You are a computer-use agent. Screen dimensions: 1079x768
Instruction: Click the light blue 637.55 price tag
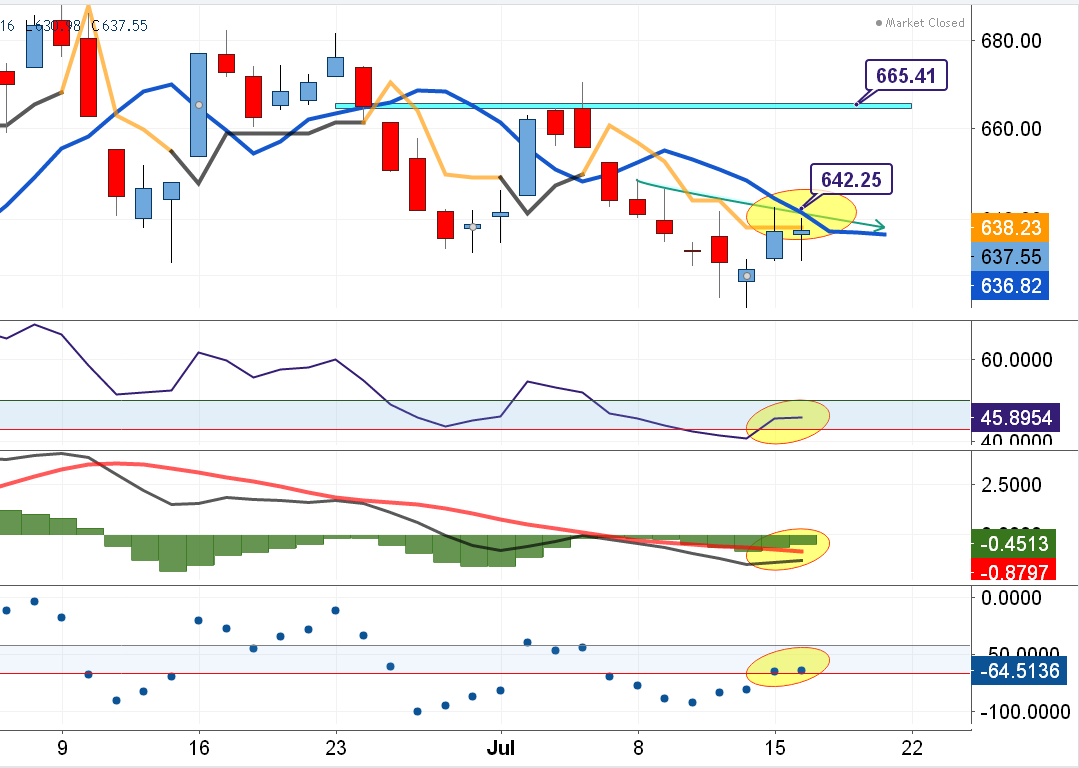[x=1010, y=257]
